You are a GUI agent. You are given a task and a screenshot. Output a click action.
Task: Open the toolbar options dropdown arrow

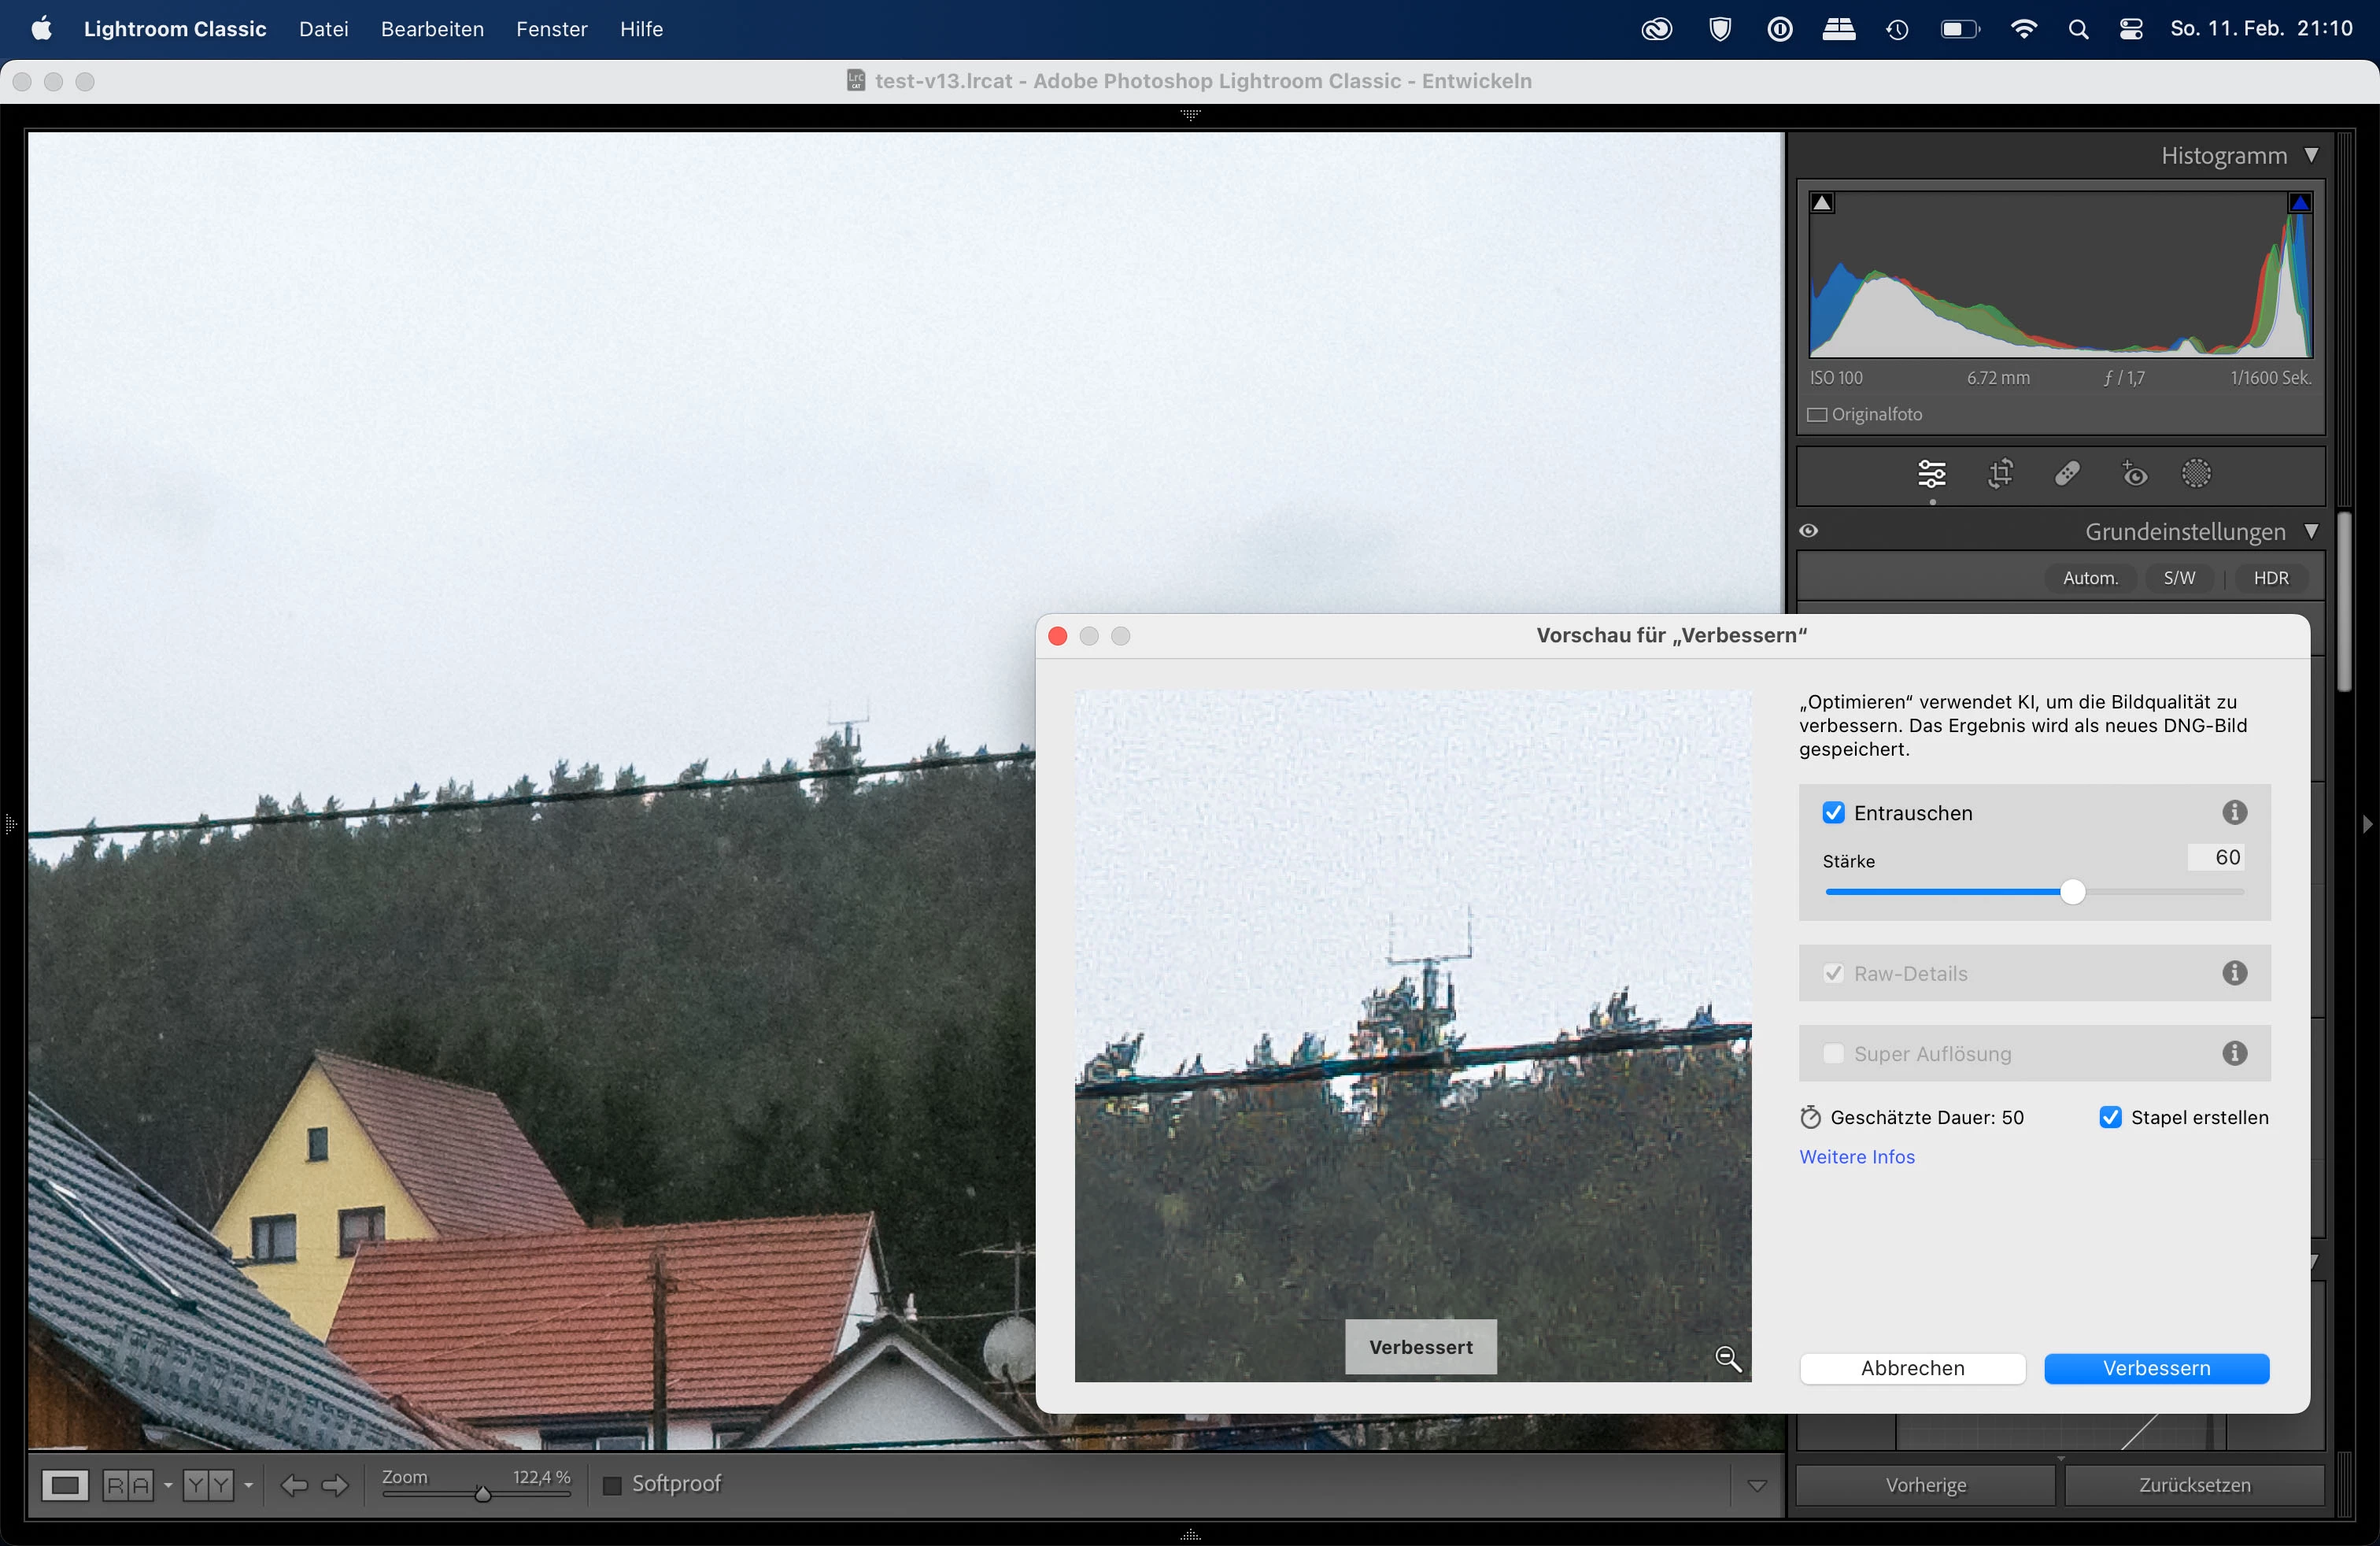pos(1757,1485)
